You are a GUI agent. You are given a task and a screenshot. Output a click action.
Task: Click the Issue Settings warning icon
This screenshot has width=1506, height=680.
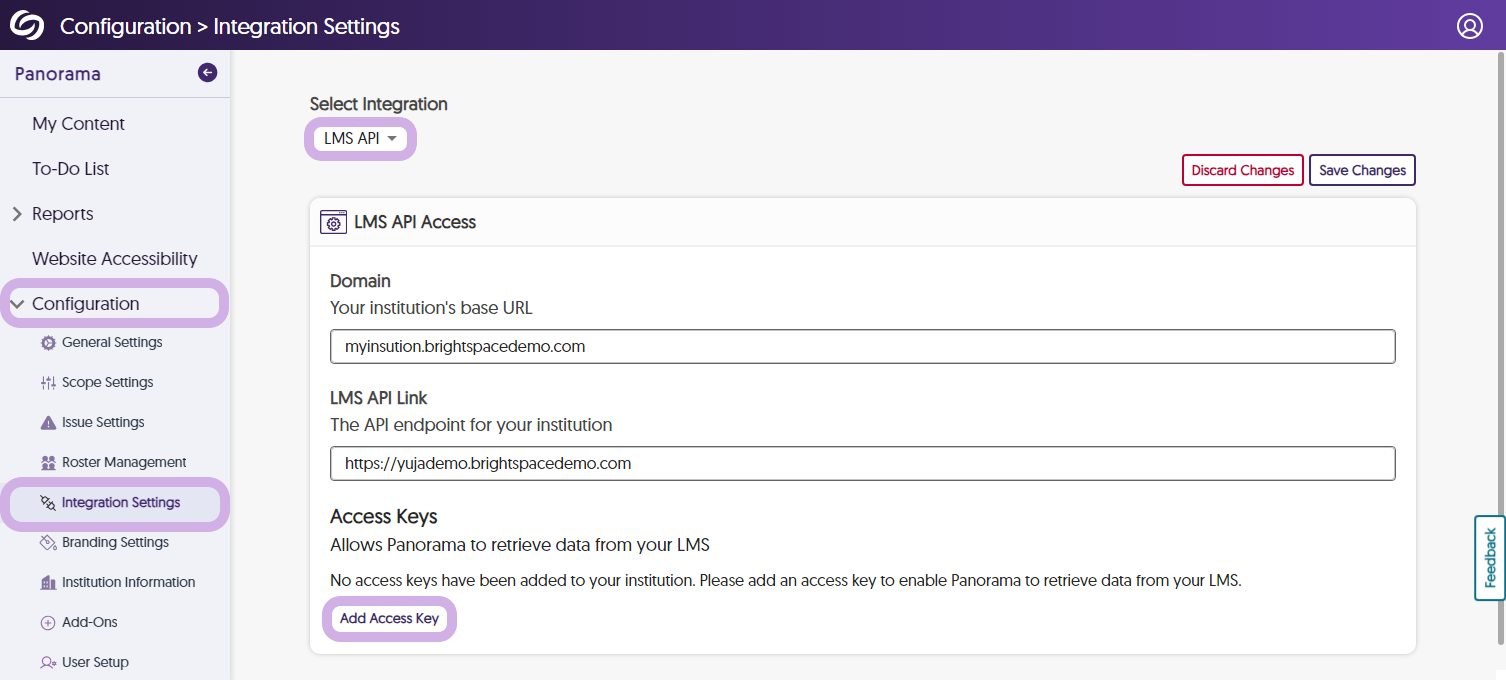point(48,423)
